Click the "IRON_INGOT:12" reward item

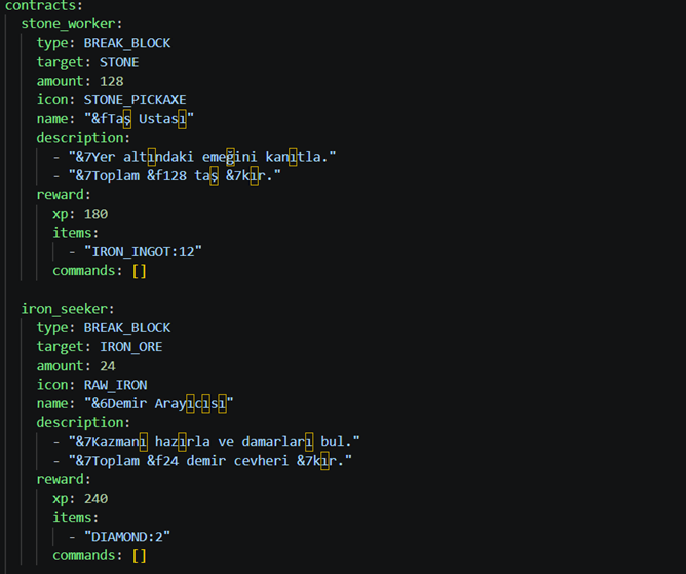143,252
